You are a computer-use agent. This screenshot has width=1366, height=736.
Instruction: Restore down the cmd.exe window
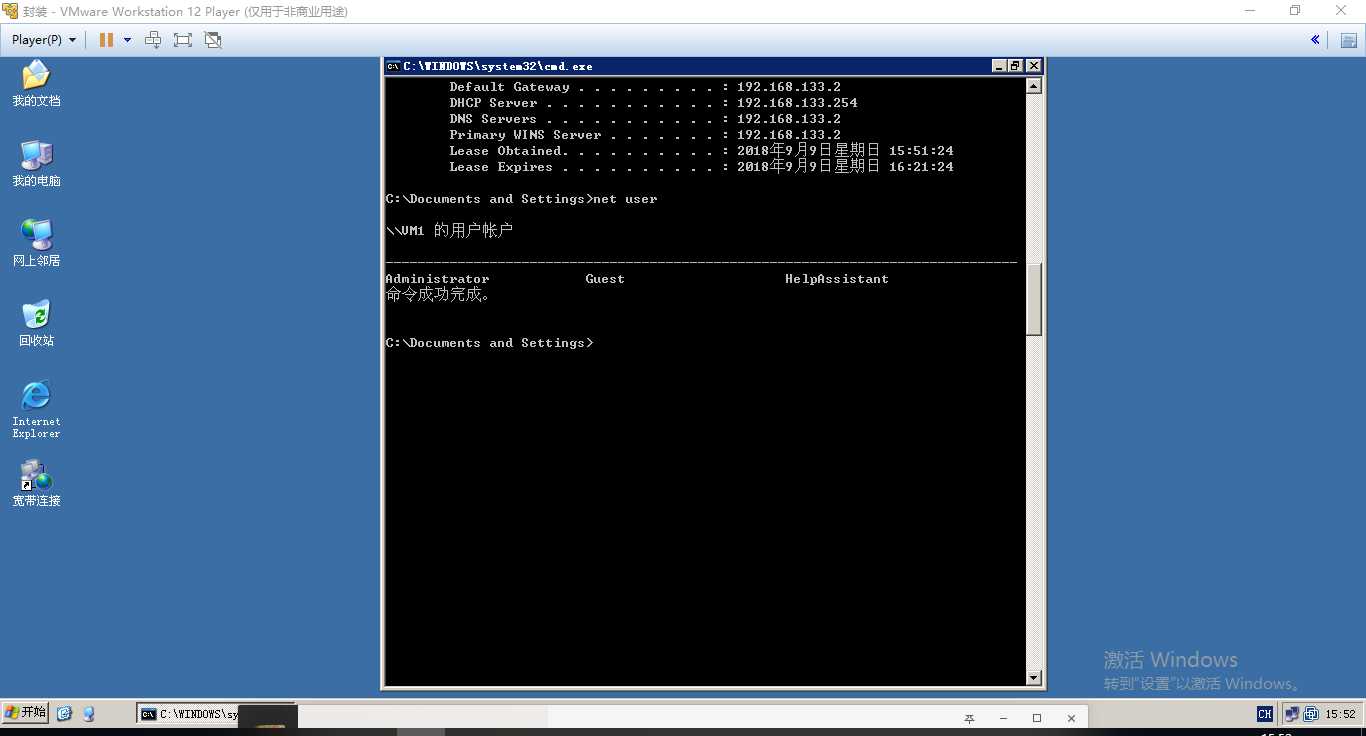tap(1016, 66)
